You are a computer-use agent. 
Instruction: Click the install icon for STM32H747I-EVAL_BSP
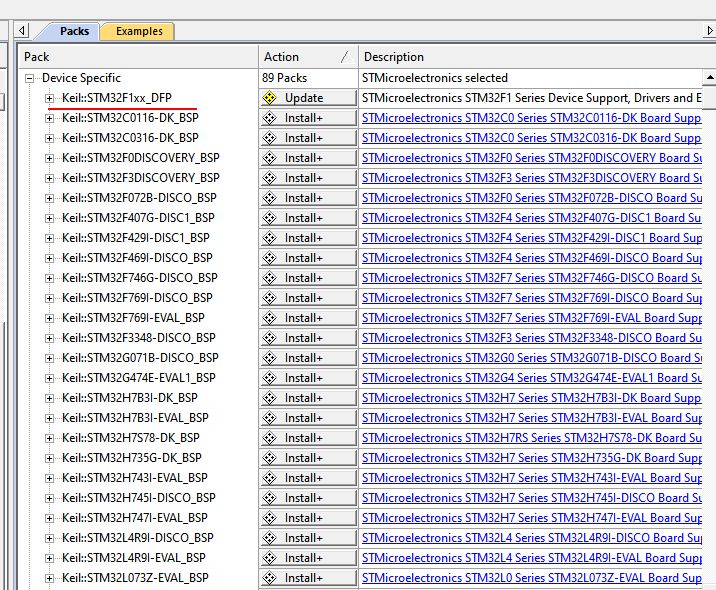[x=269, y=518]
